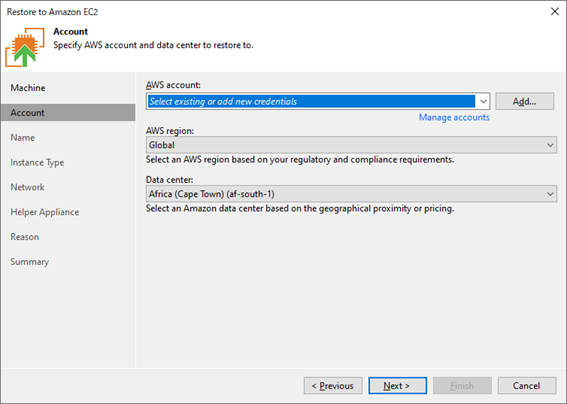Viewport: 567px width, 404px height.
Task: Click the Previous button
Action: click(333, 386)
